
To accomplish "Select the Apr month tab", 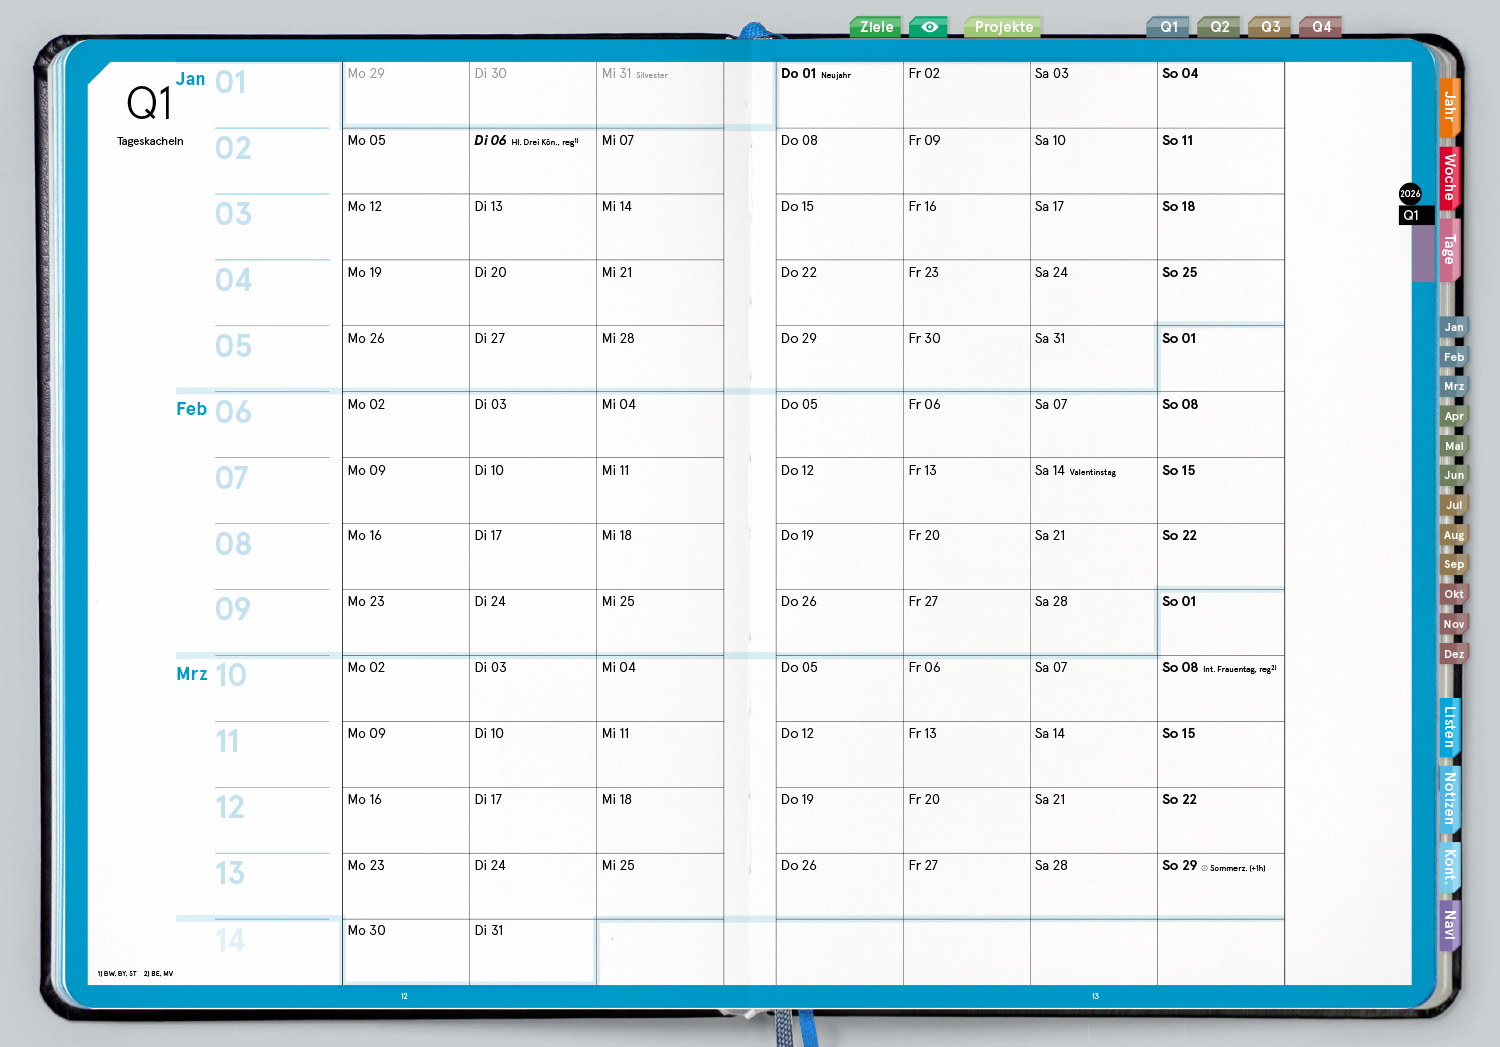I will 1454,416.
